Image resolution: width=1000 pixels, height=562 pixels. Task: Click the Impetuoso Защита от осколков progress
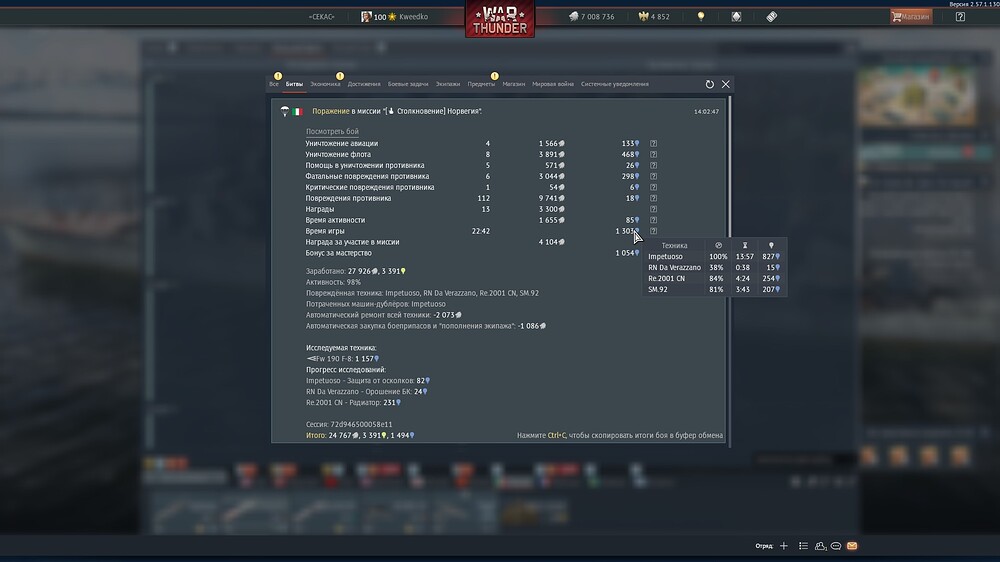tap(368, 381)
